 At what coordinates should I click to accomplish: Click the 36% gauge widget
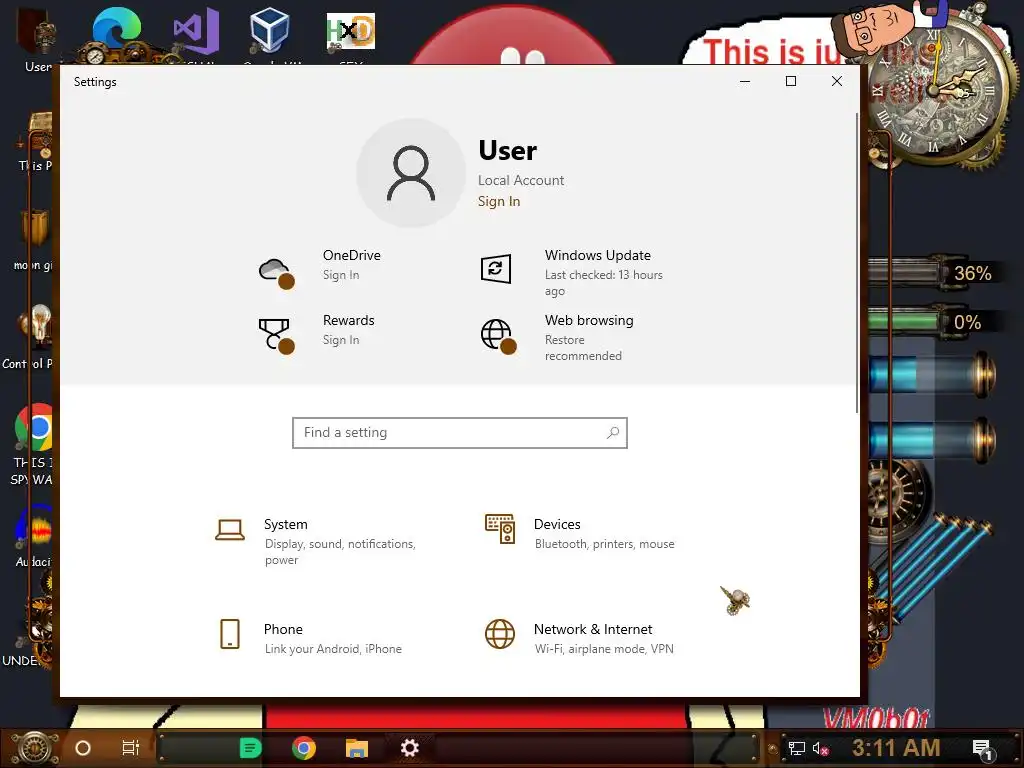[x=935, y=273]
